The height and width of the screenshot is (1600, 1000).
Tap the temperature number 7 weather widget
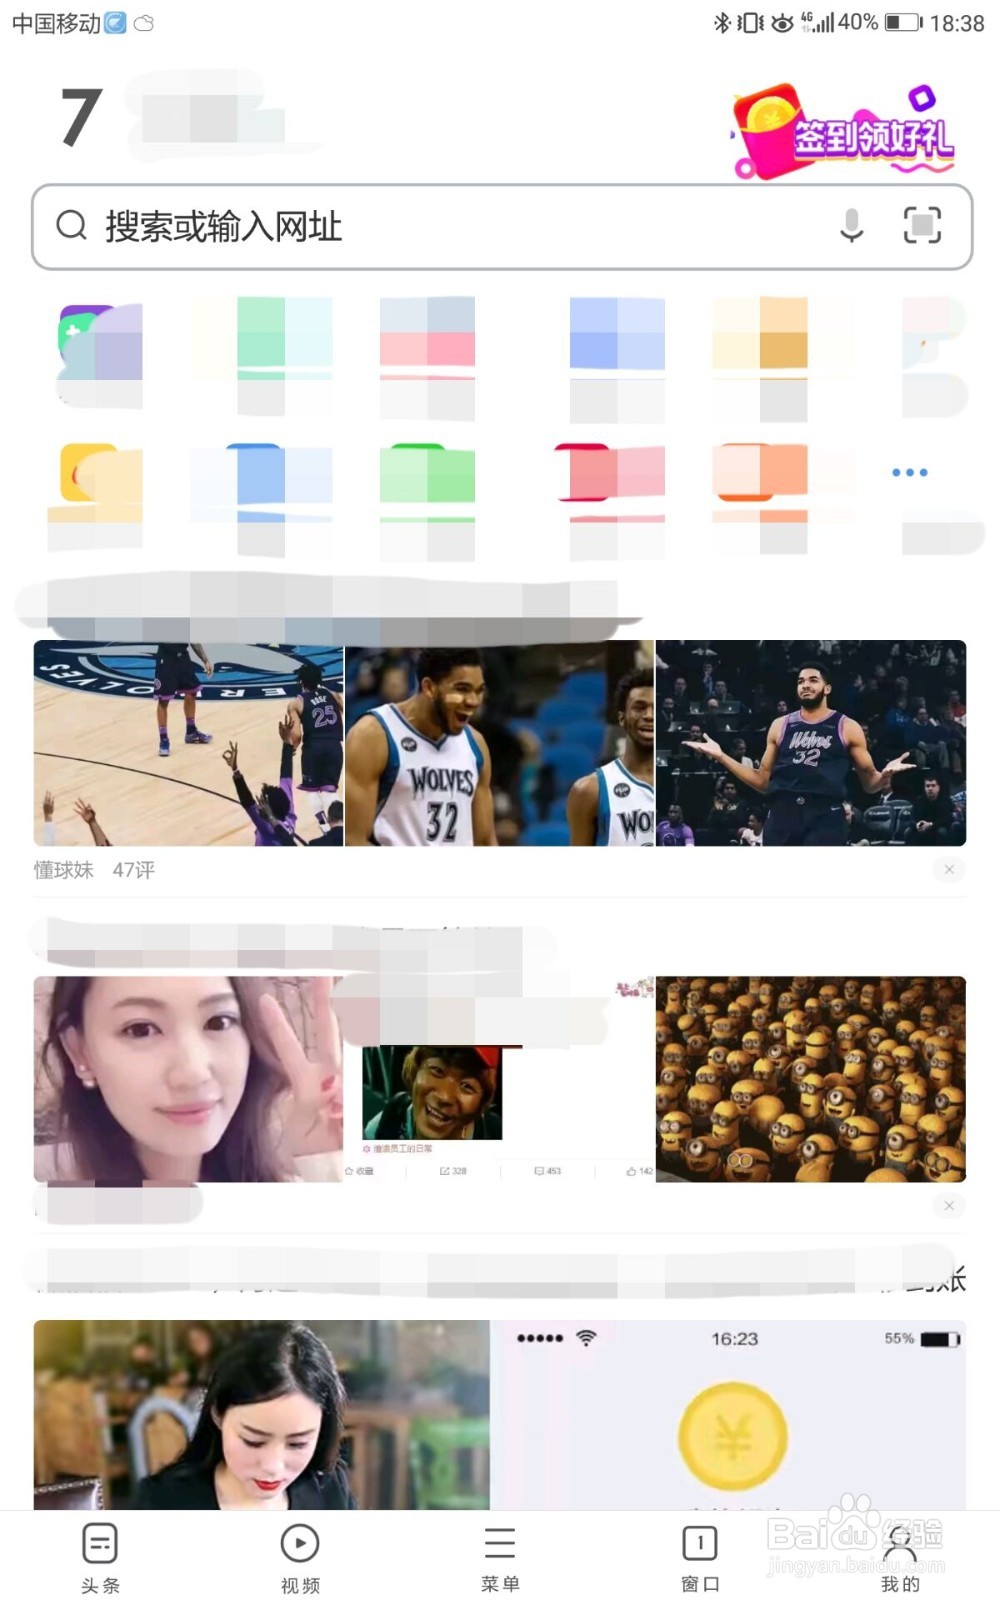(x=81, y=118)
